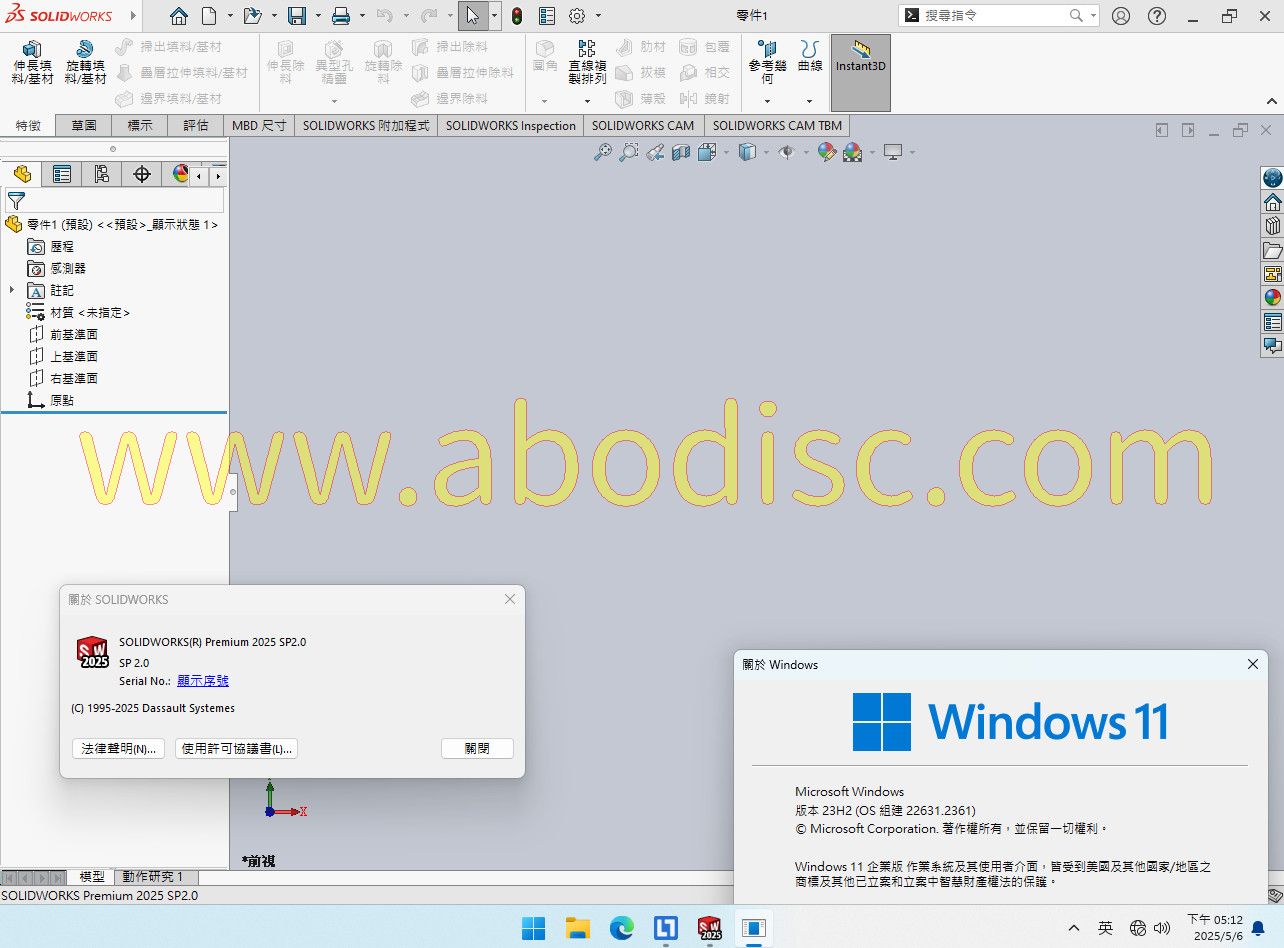Click 關閉 in the About SOLIDWORKS dialog
Image resolution: width=1284 pixels, height=948 pixels.
(x=477, y=749)
